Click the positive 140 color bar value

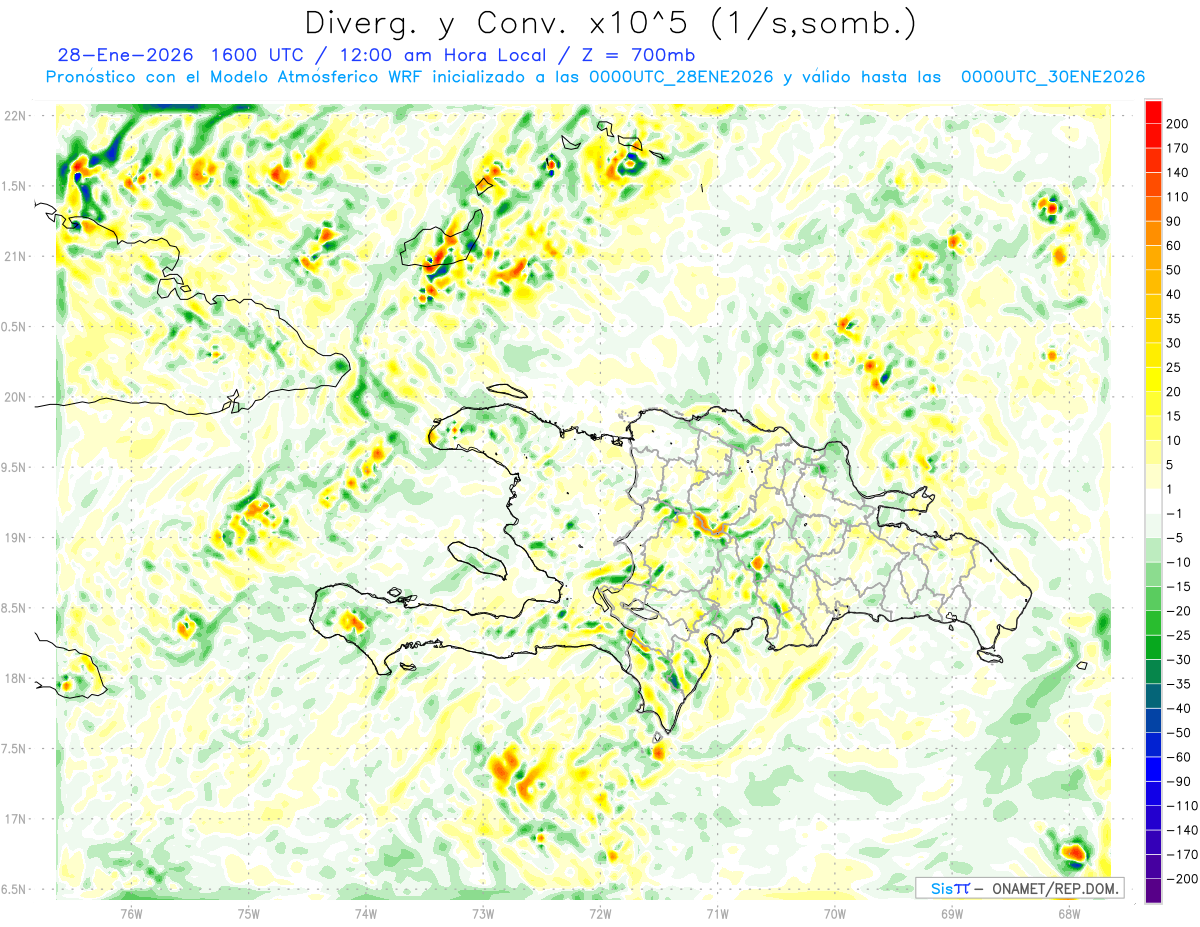pyautogui.click(x=1179, y=172)
